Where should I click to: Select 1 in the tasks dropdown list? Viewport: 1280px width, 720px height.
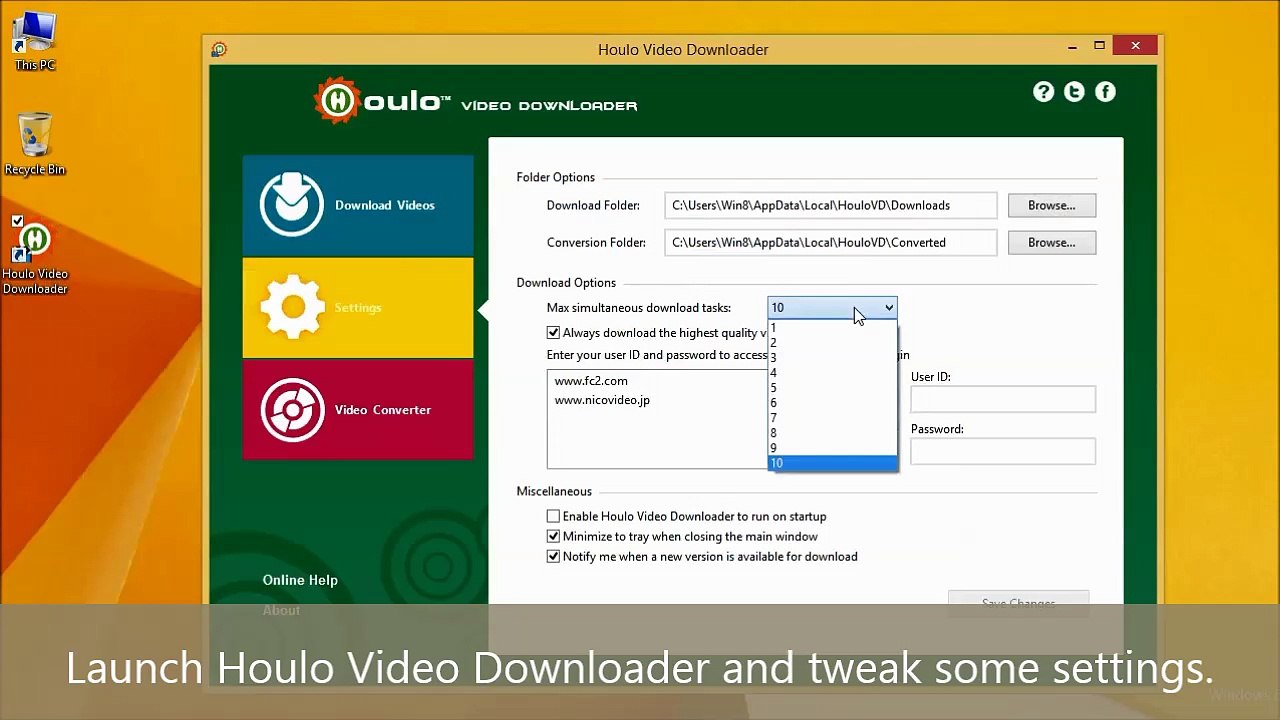832,328
